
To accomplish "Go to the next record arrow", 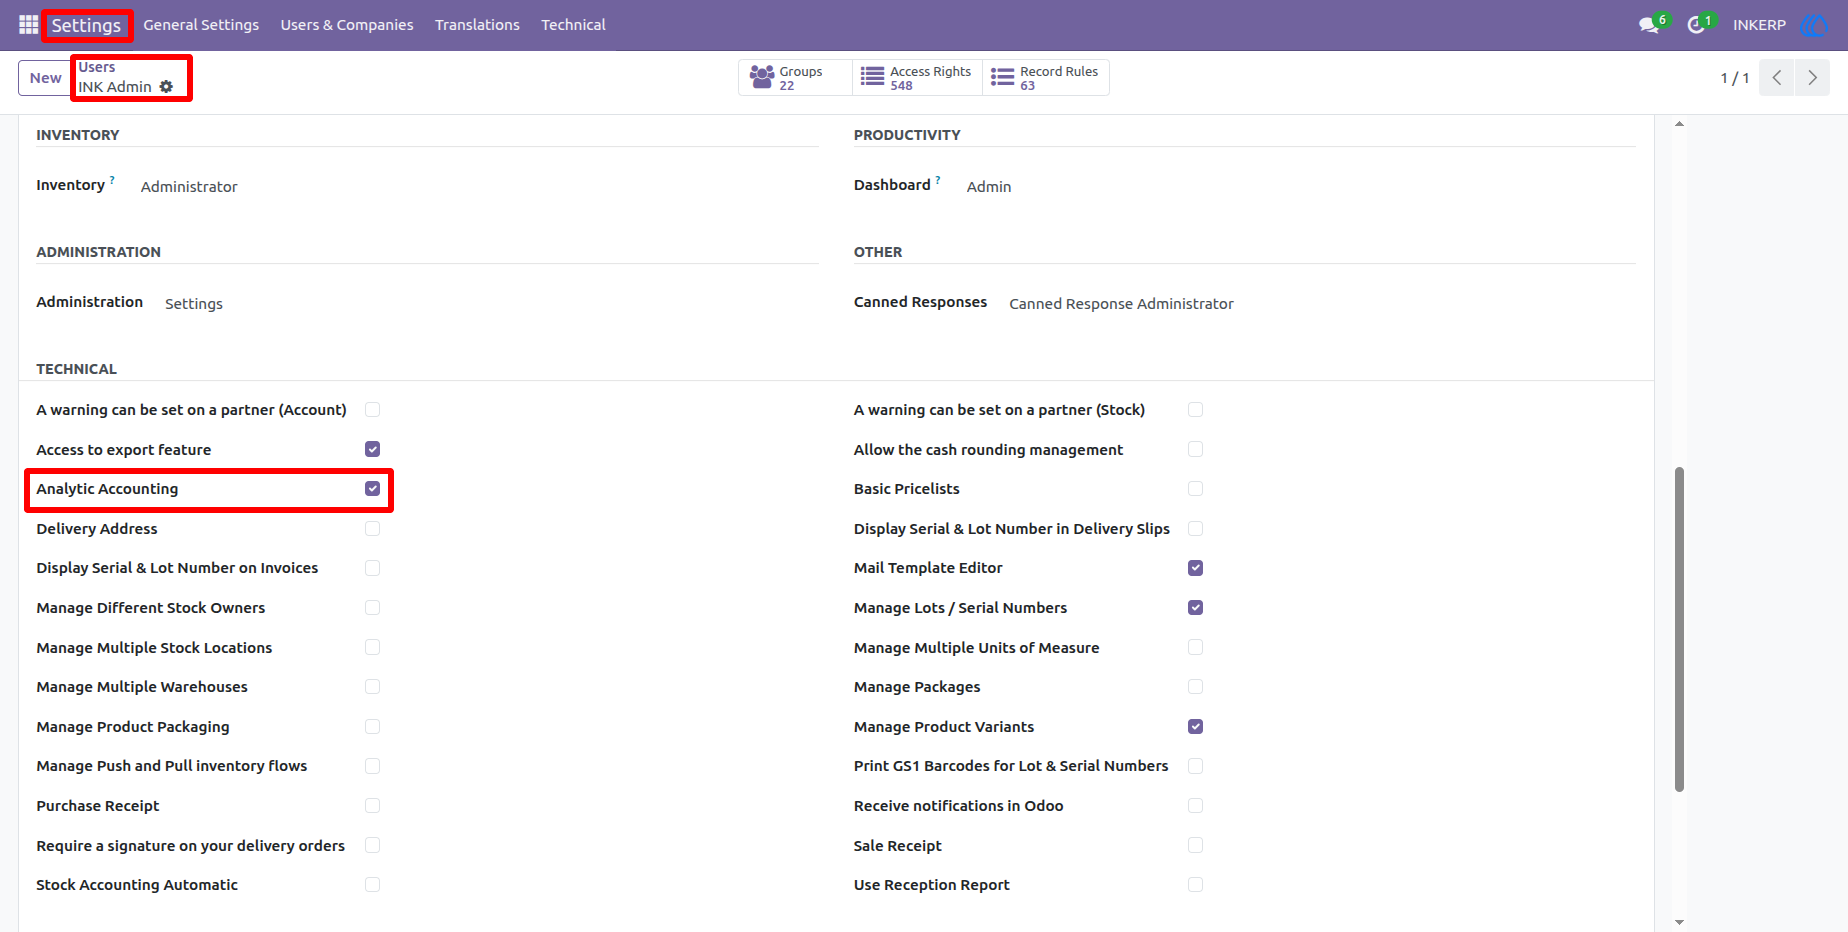I will tap(1812, 78).
